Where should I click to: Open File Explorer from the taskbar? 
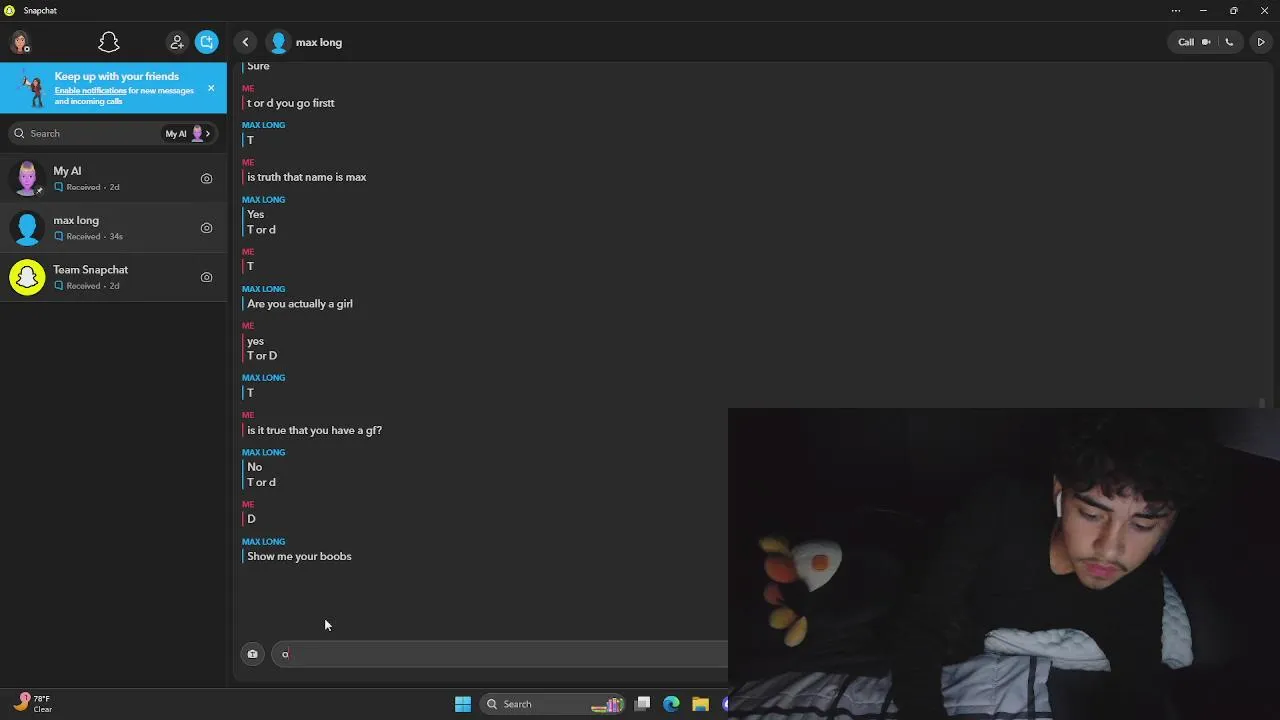pyautogui.click(x=700, y=704)
